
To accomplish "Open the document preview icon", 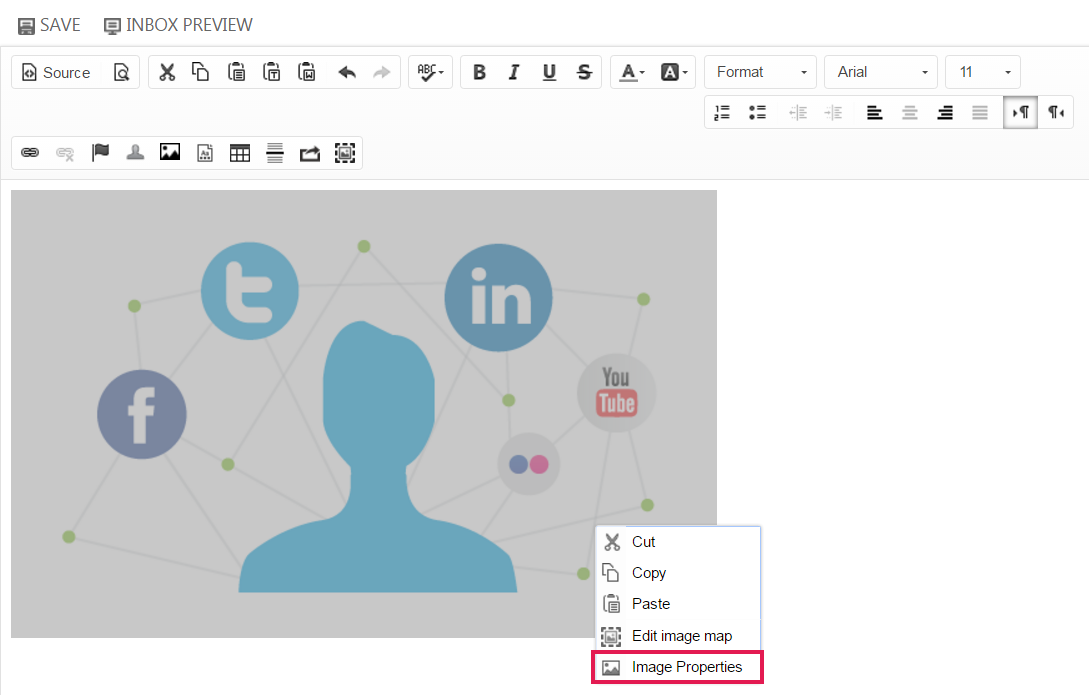I will click(122, 72).
